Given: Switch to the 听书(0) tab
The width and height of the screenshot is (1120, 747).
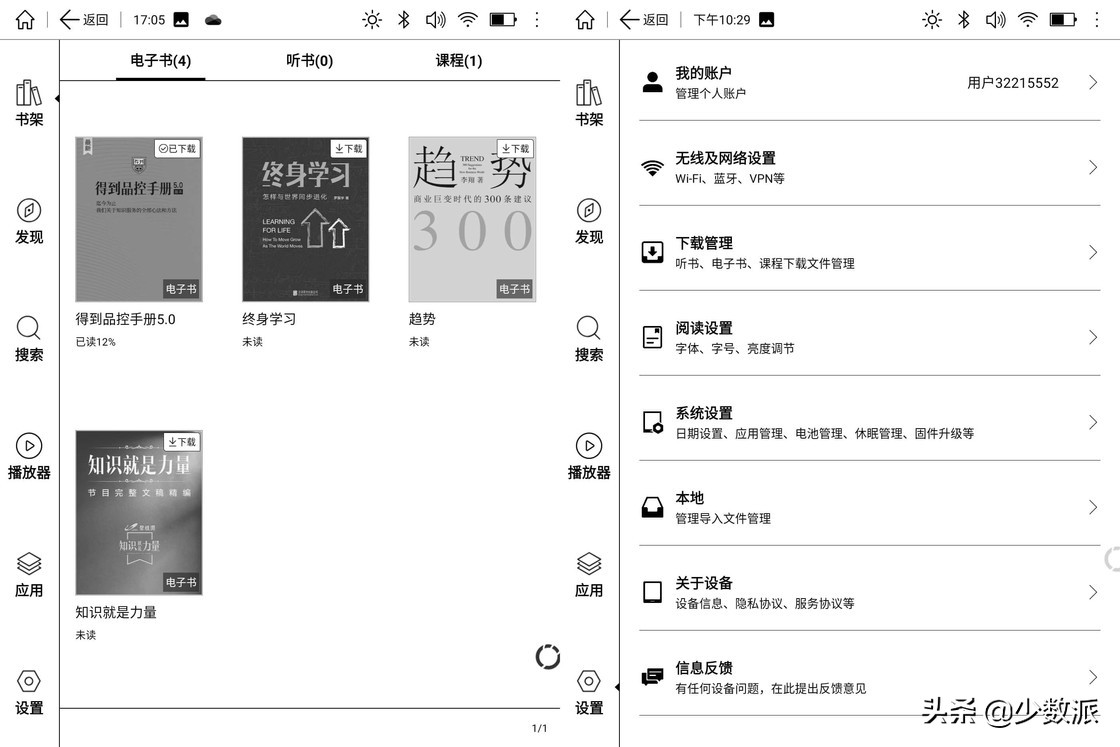Looking at the screenshot, I should 310,61.
